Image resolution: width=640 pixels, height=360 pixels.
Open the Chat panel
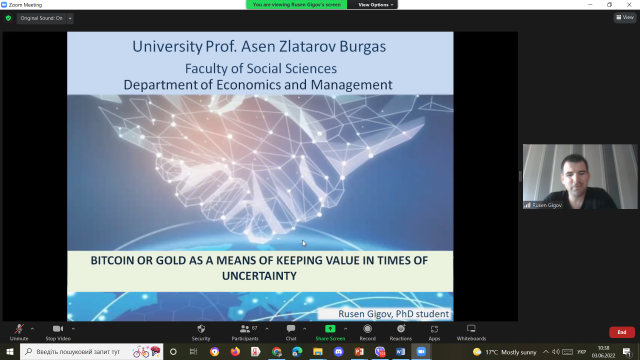[x=291, y=333]
